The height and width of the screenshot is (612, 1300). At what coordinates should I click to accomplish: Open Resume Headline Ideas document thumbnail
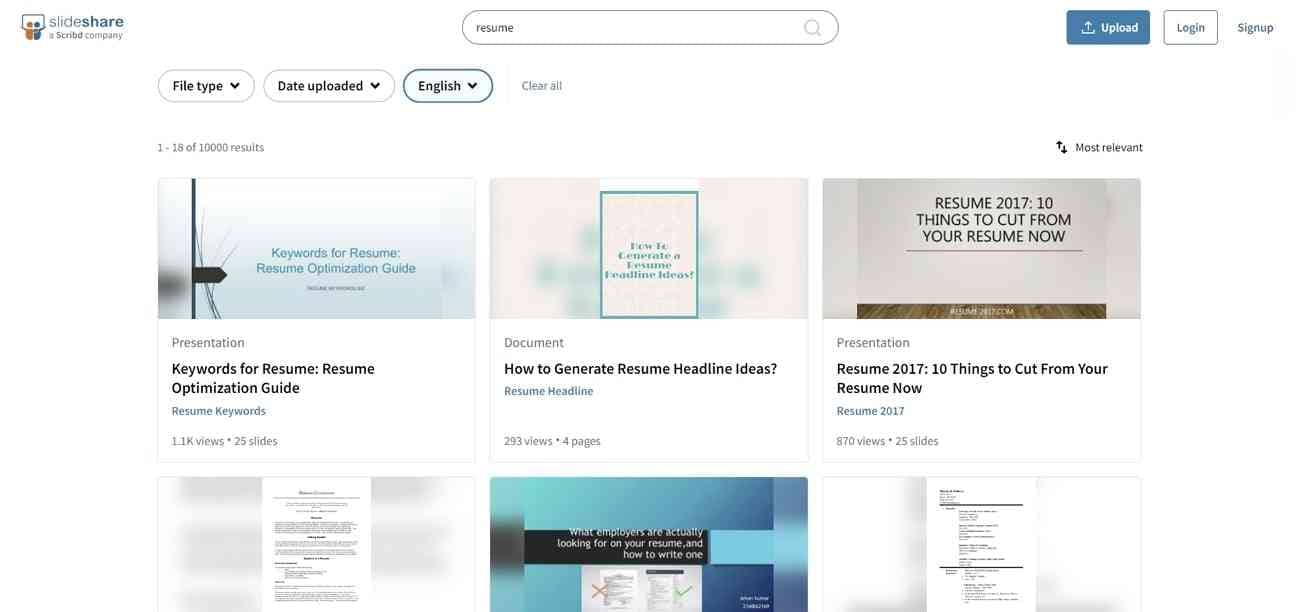click(649, 249)
